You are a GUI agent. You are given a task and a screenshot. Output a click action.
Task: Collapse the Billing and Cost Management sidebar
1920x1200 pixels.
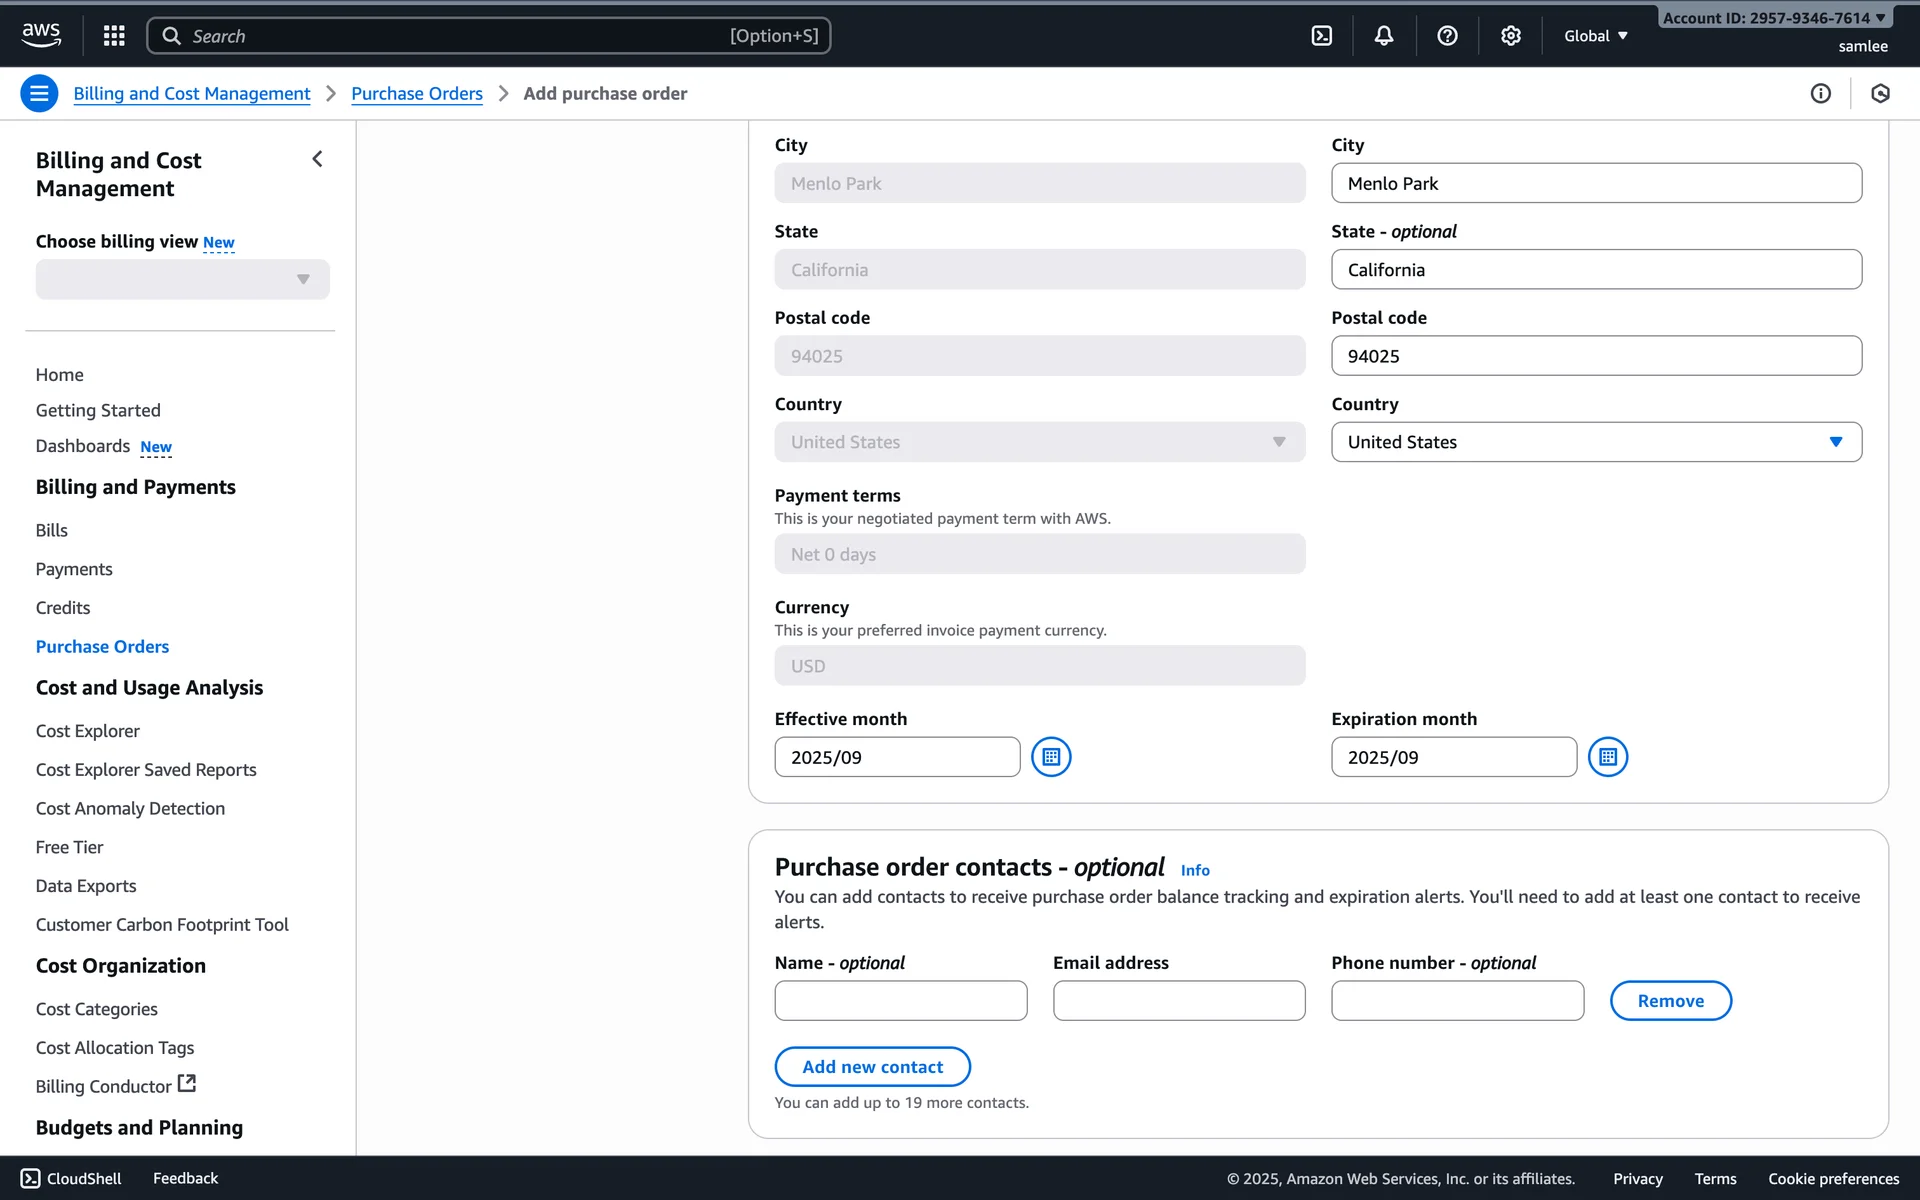click(317, 159)
